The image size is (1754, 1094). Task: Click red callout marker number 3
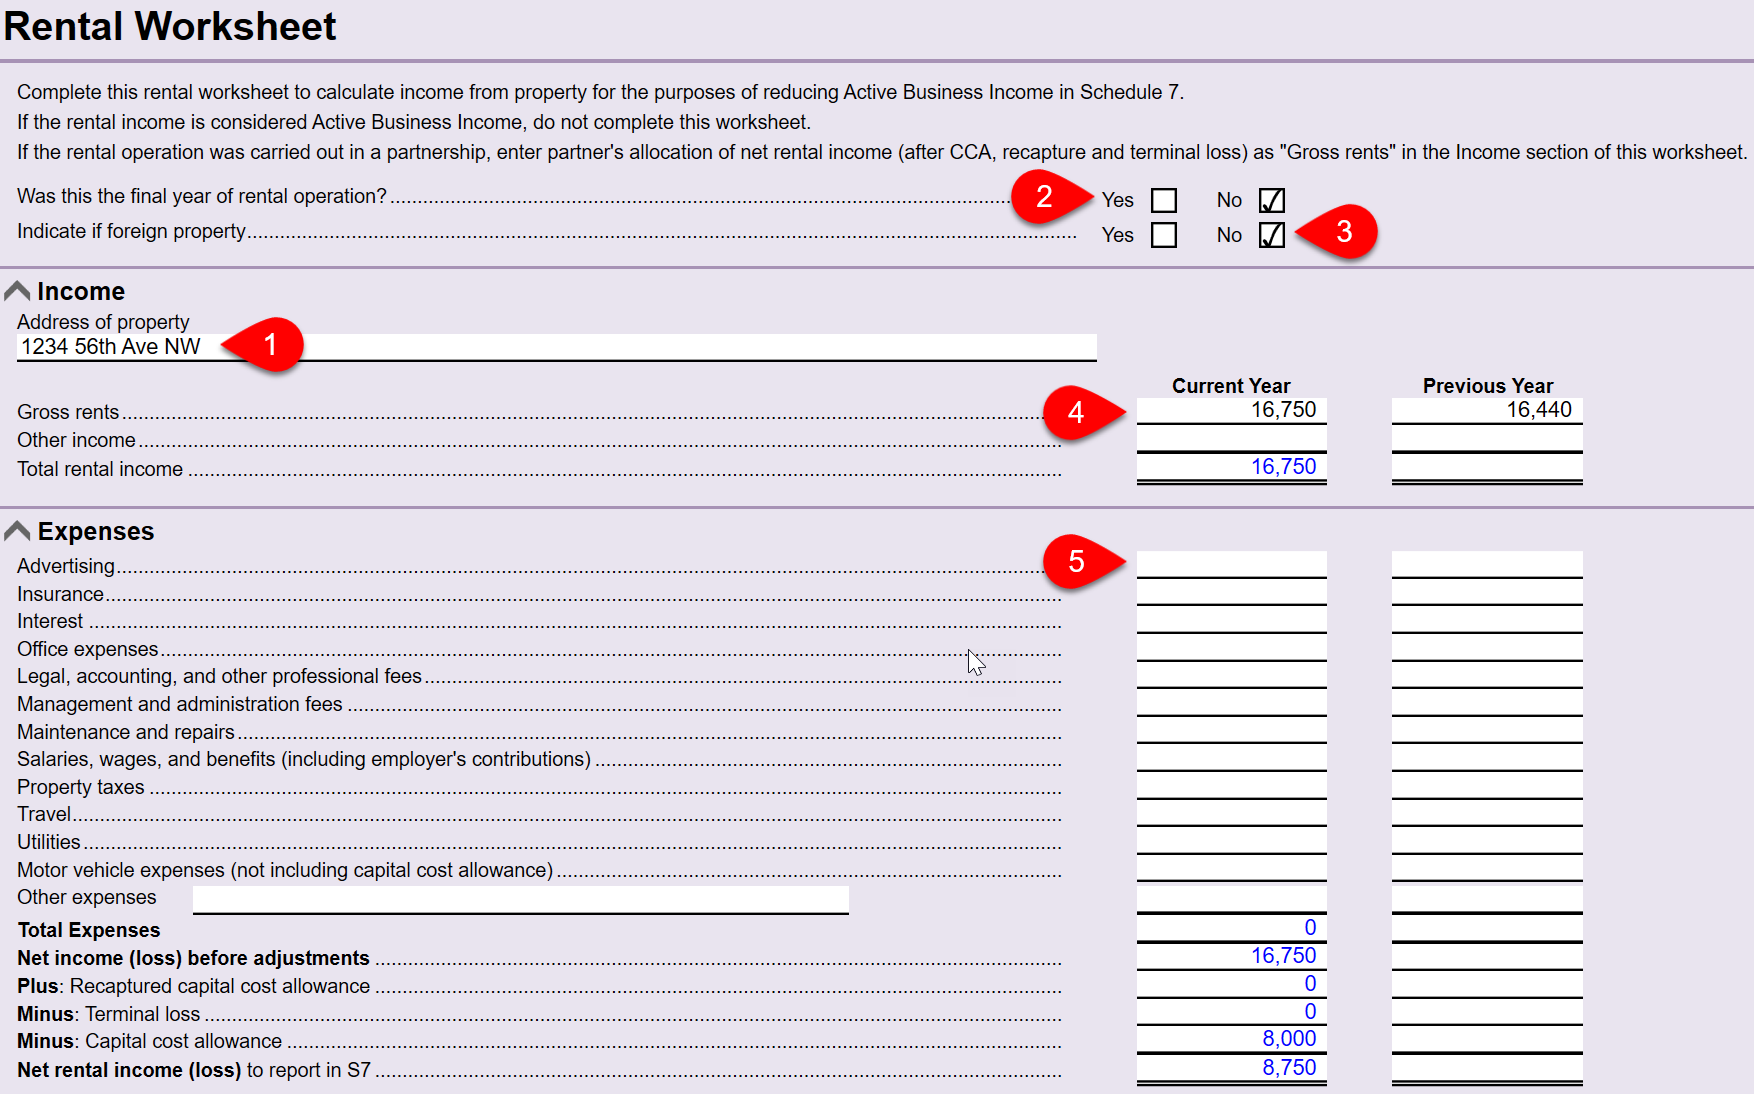pyautogui.click(x=1343, y=232)
